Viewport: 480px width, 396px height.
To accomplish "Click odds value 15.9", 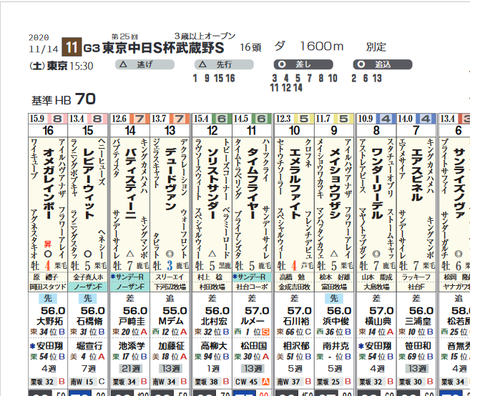I will point(37,119).
